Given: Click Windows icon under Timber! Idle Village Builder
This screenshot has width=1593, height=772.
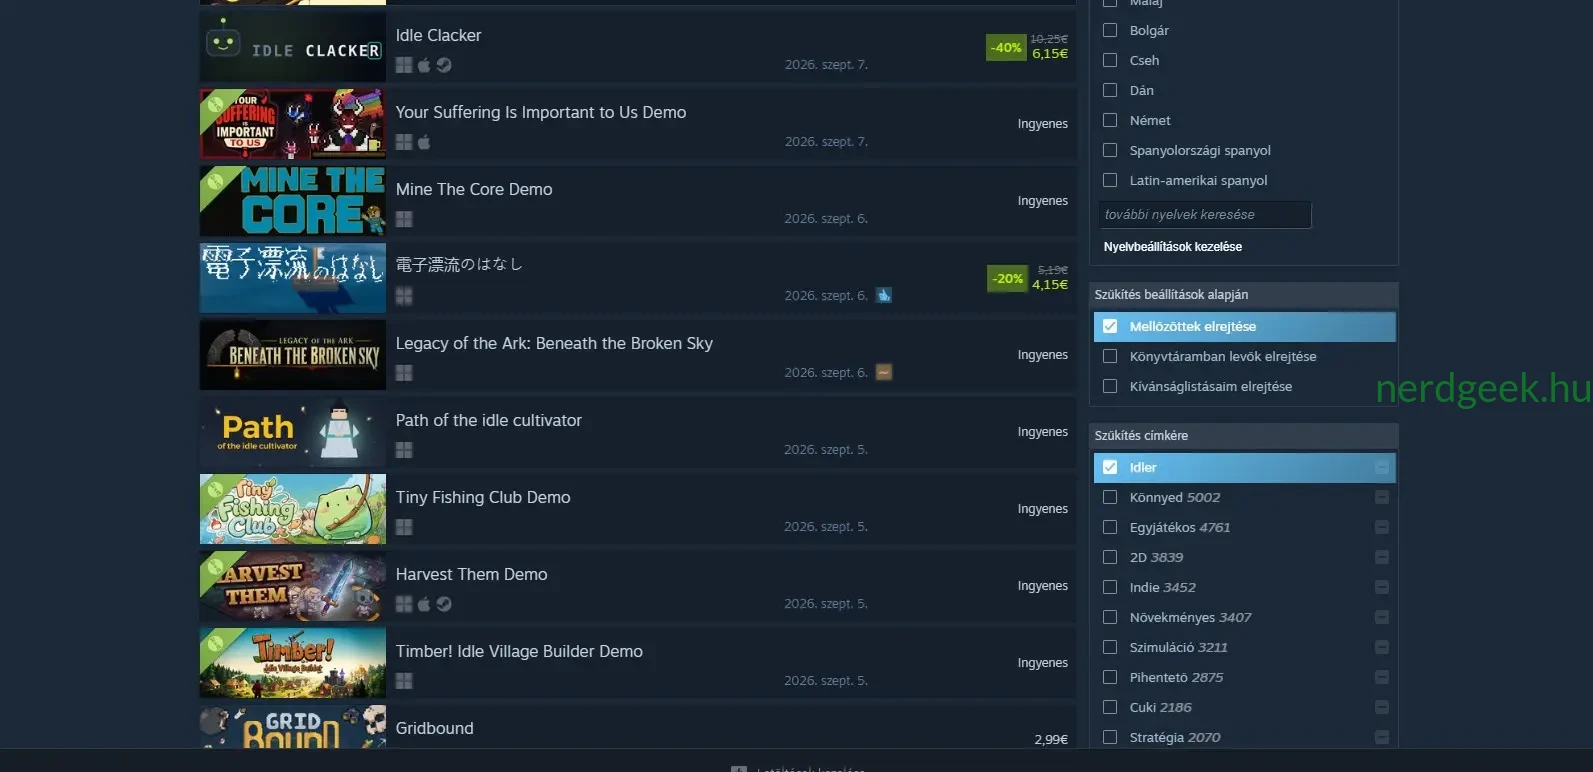Looking at the screenshot, I should [x=404, y=681].
